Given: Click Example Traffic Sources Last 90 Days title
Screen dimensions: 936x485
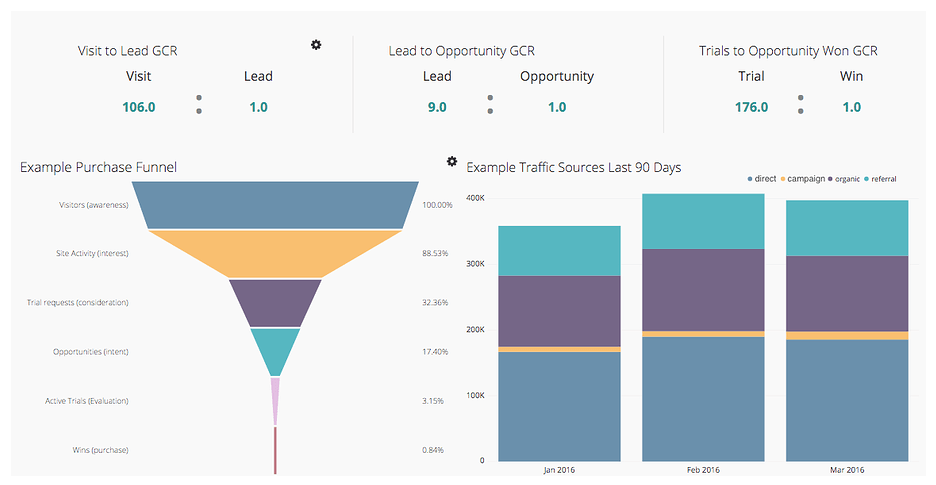Looking at the screenshot, I should click(x=574, y=167).
